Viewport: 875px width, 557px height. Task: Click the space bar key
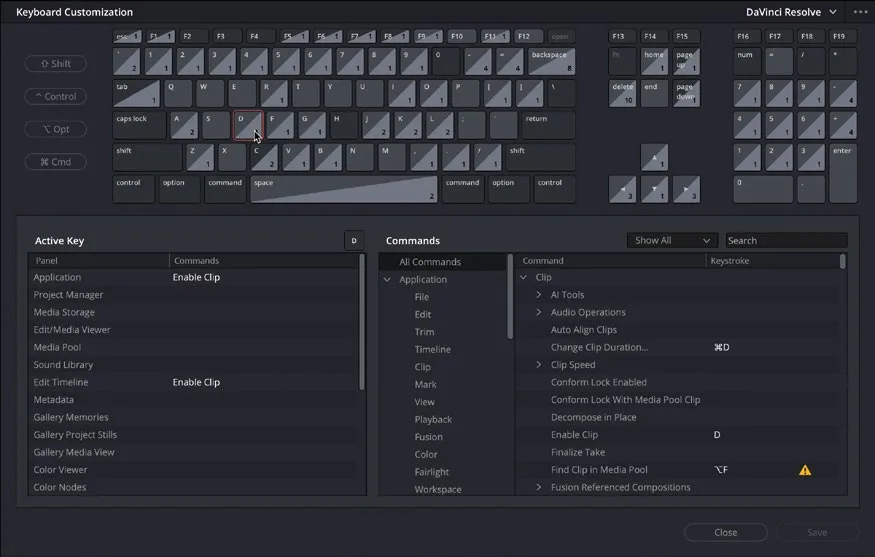click(x=344, y=189)
